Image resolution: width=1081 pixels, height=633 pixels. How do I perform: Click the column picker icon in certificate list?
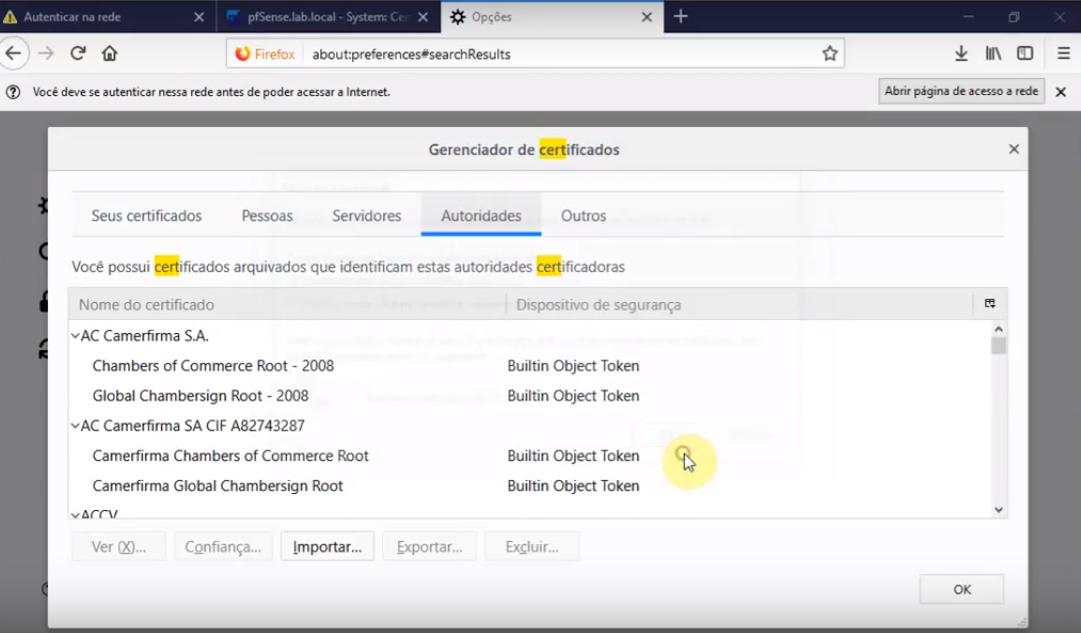pyautogui.click(x=990, y=303)
